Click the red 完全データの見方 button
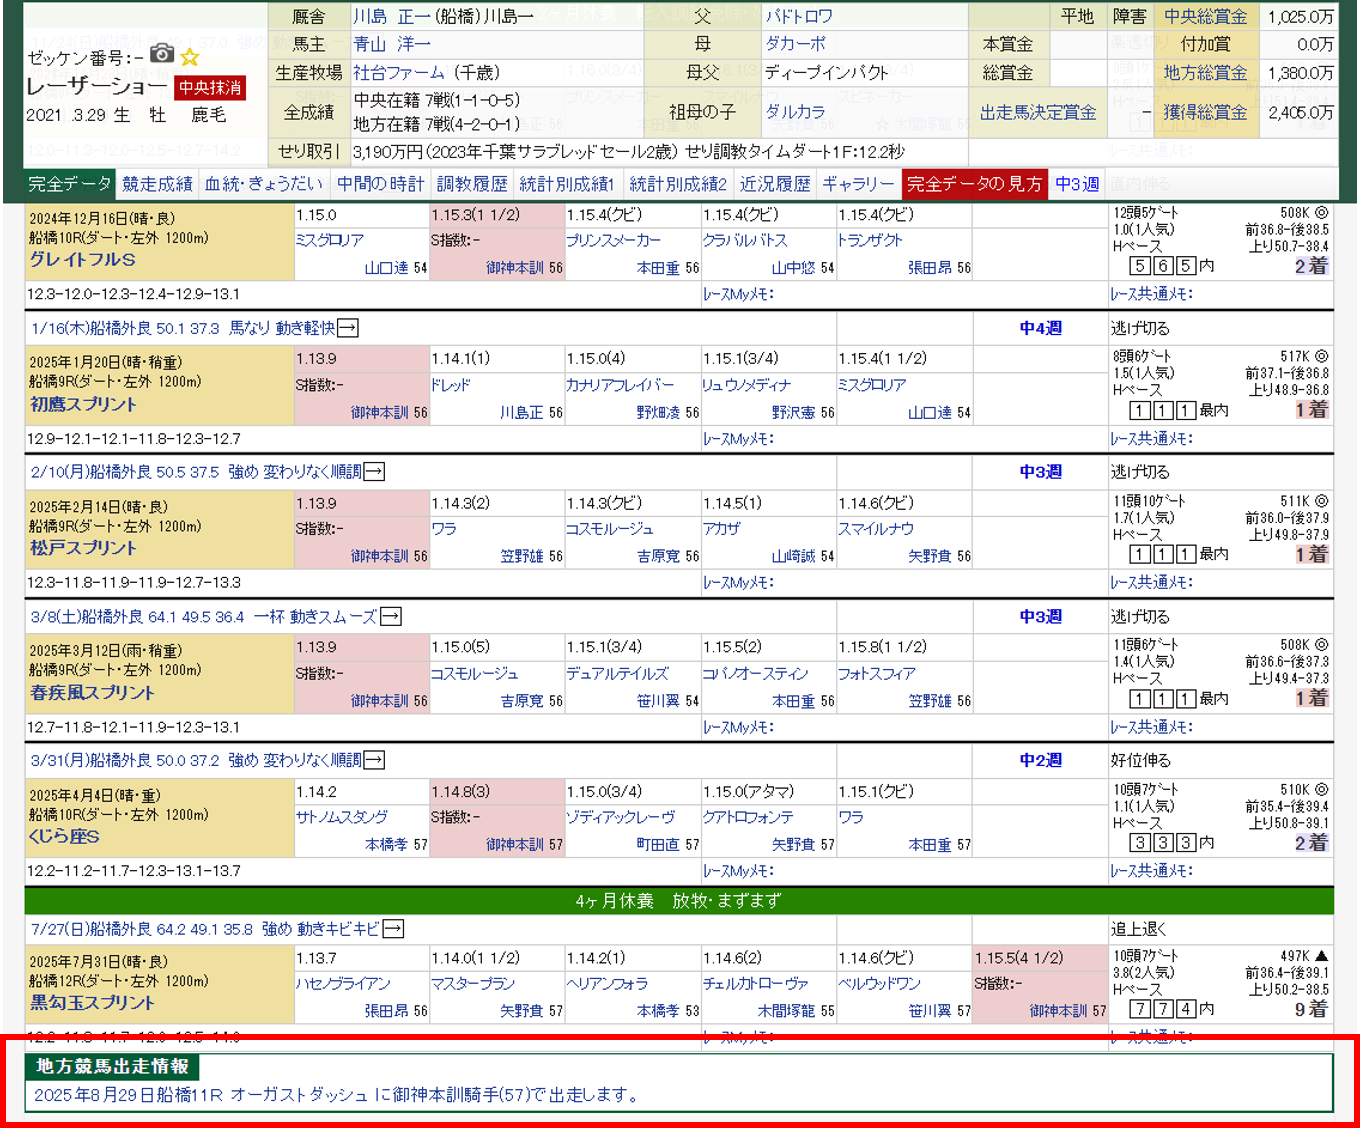This screenshot has width=1360, height=1128. pyautogui.click(x=975, y=184)
